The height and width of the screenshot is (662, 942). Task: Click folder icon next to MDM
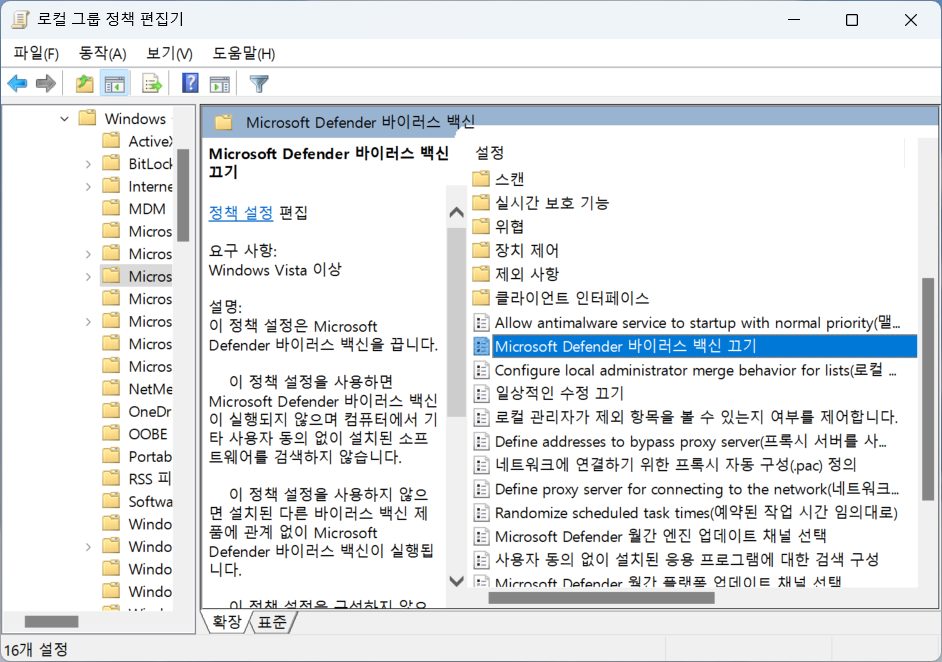point(111,208)
